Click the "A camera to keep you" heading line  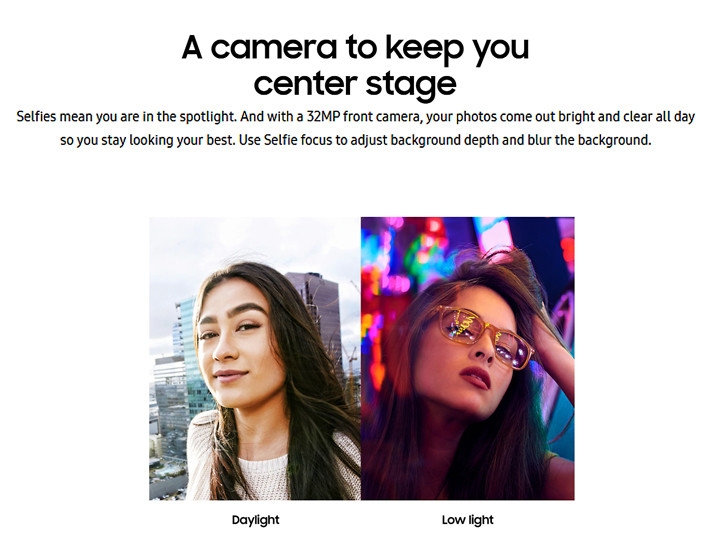tap(355, 48)
